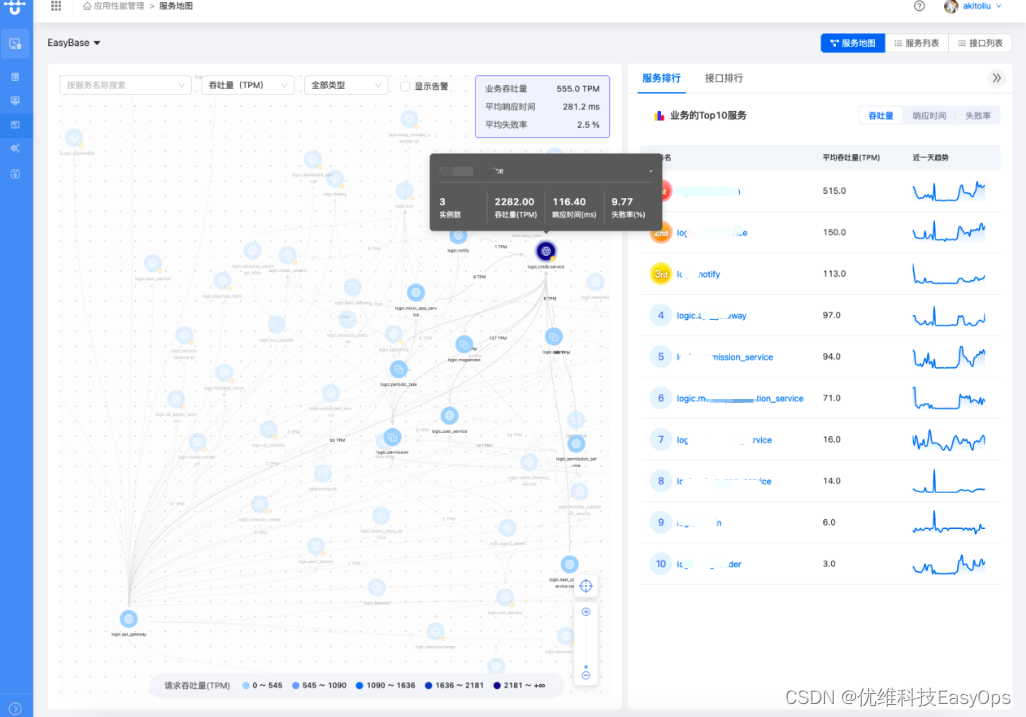1026x717 pixels.
Task: Open the 10th ranked service link
Action: coord(709,564)
